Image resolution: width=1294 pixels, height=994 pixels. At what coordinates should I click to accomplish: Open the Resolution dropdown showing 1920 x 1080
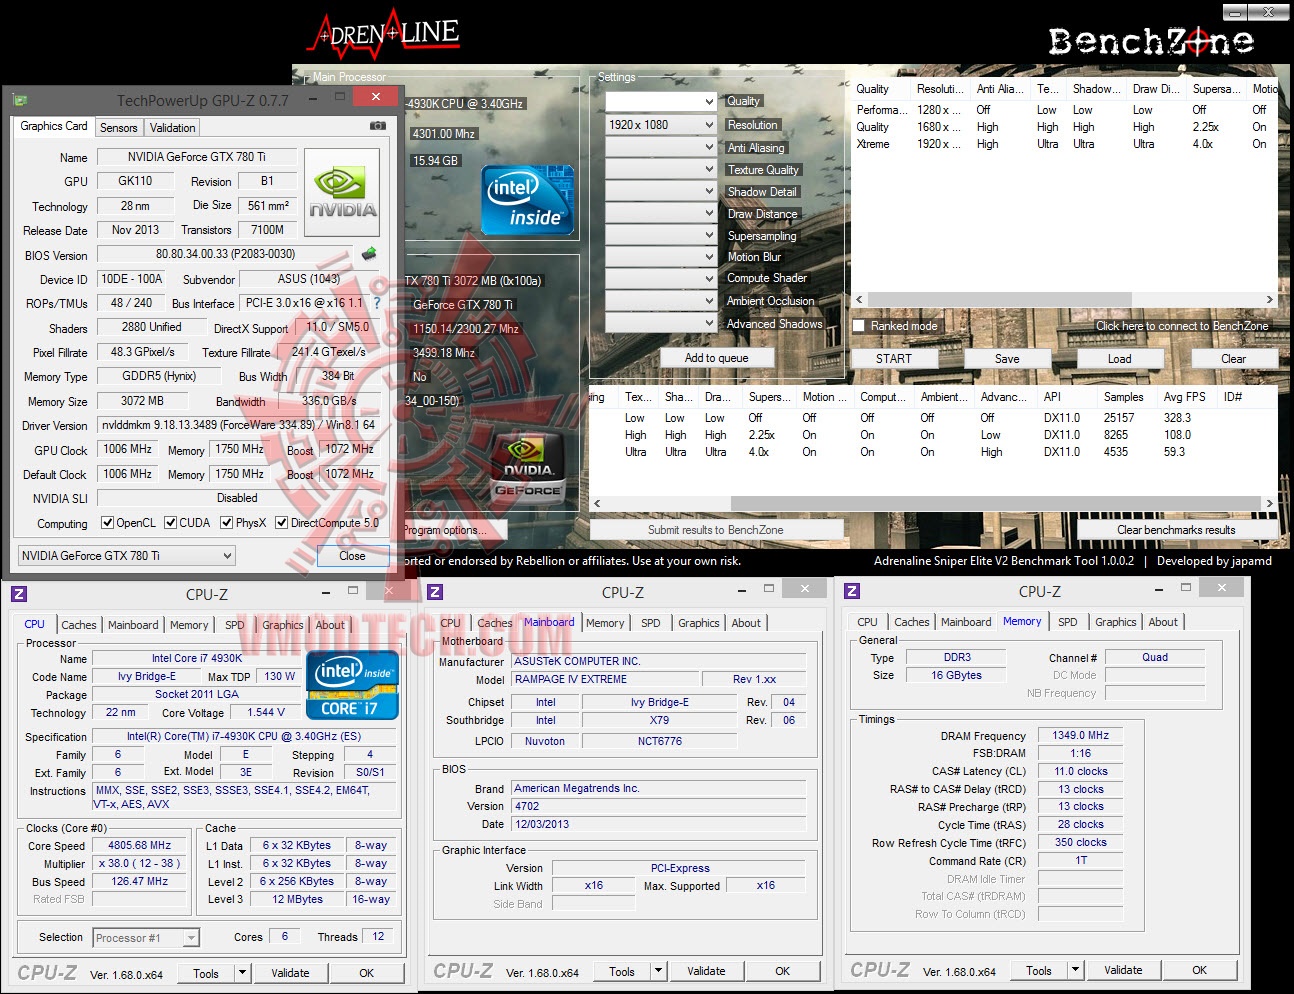pos(661,125)
